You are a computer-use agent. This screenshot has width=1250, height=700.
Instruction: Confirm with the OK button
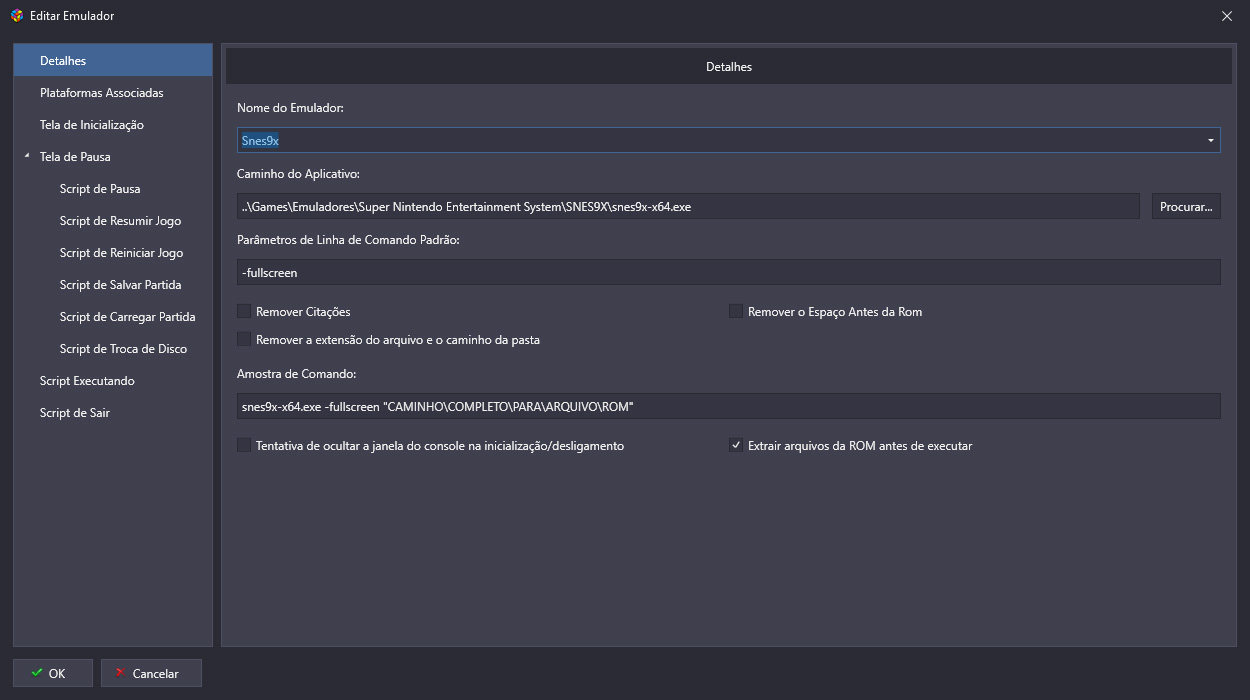(53, 673)
